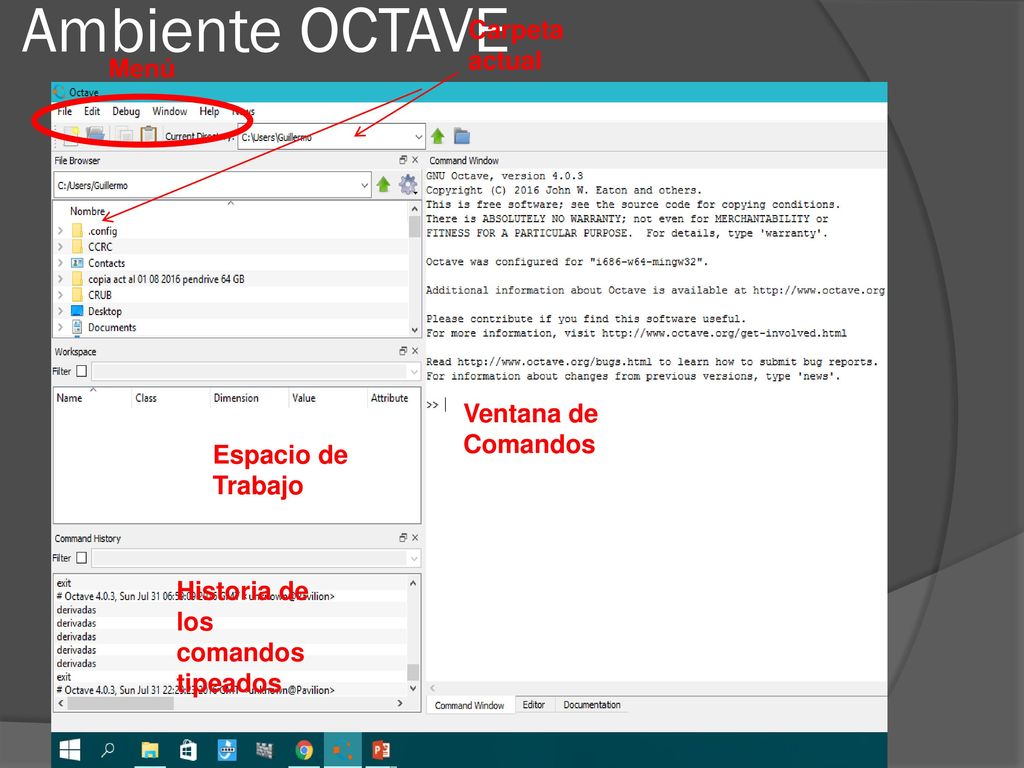Enable the Workspace Filter checkbox

pyautogui.click(x=82, y=371)
